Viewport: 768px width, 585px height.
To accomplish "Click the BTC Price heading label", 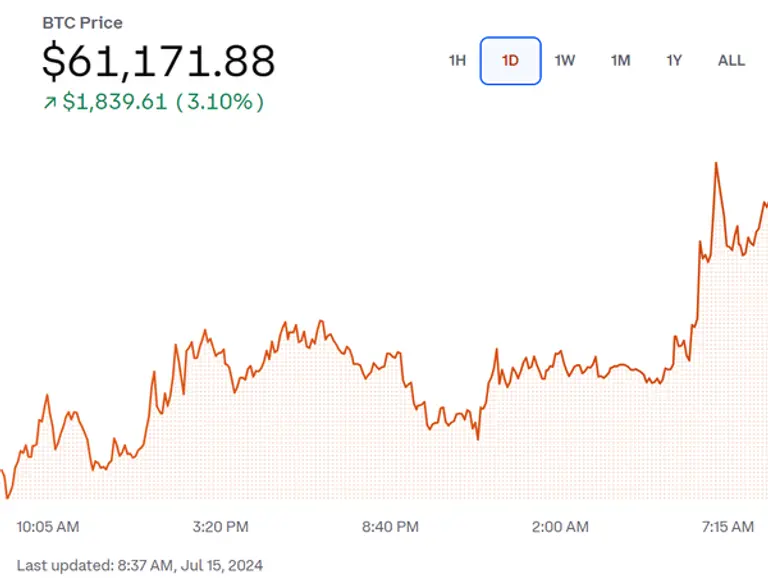I will point(82,23).
